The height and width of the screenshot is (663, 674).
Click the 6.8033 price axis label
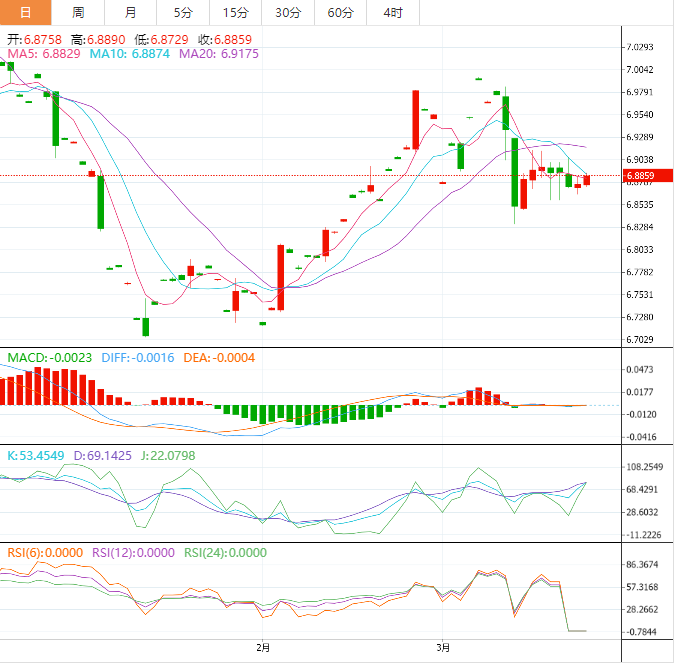[x=640, y=250]
